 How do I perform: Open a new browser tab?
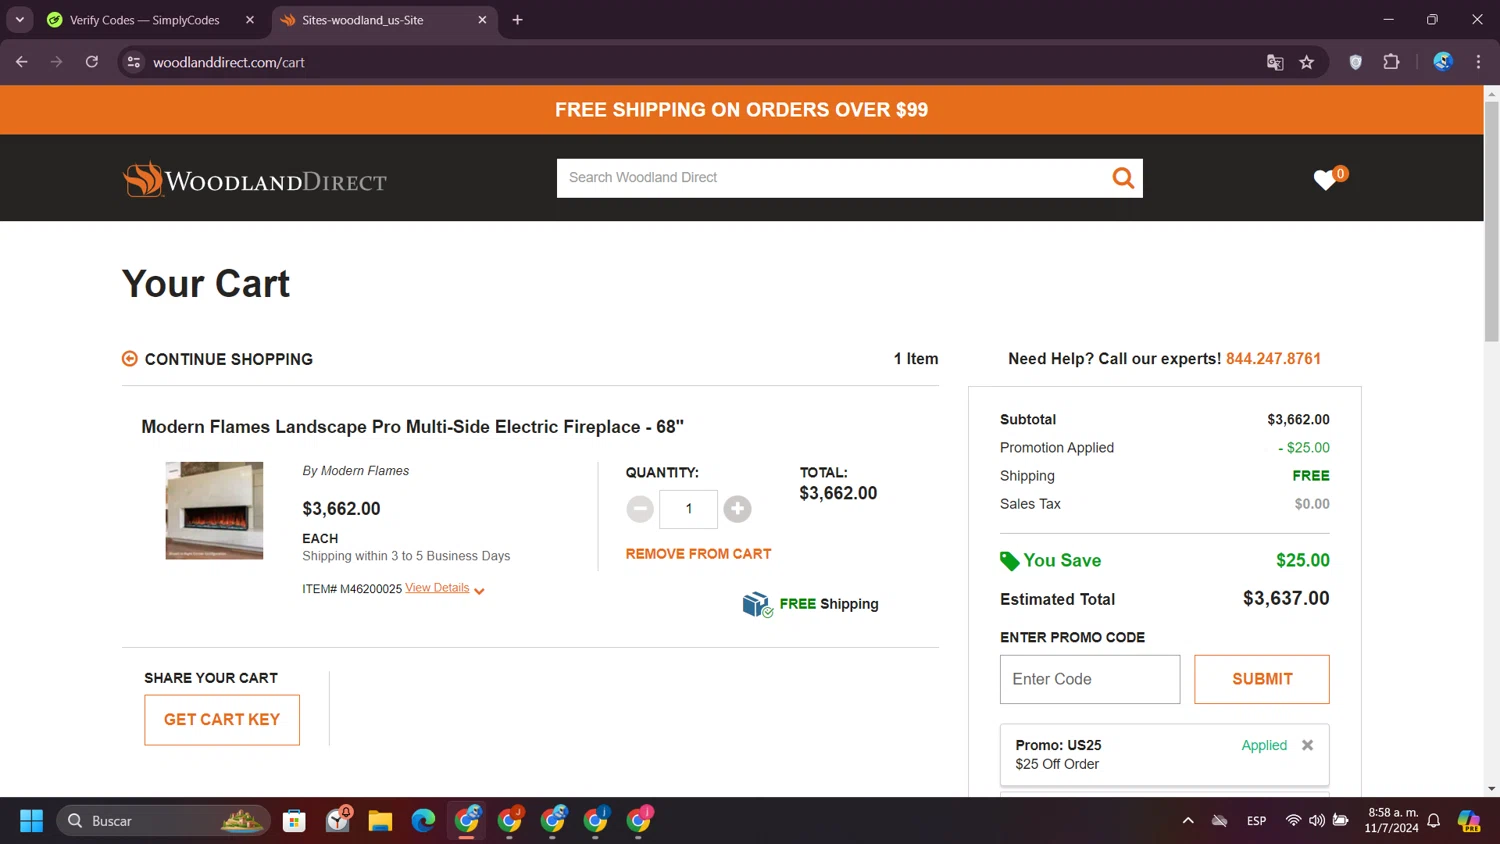pos(517,20)
